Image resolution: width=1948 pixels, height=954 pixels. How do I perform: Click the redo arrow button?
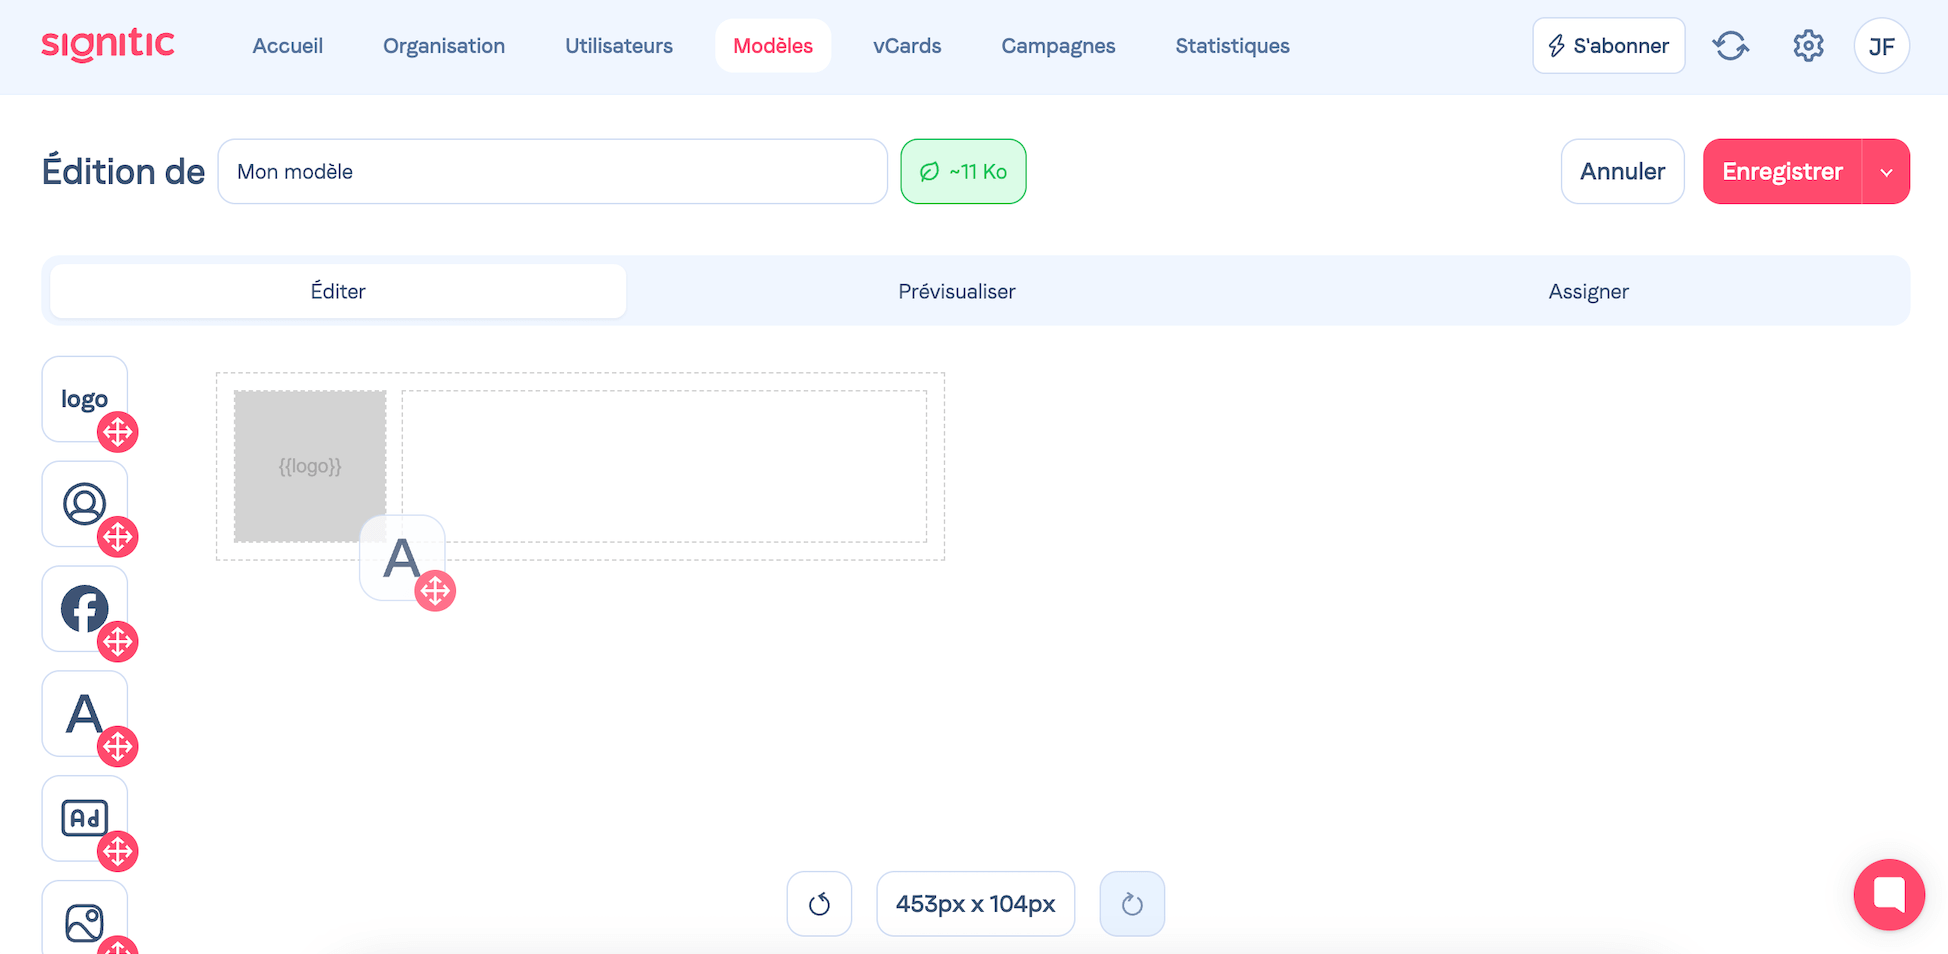tap(1132, 904)
